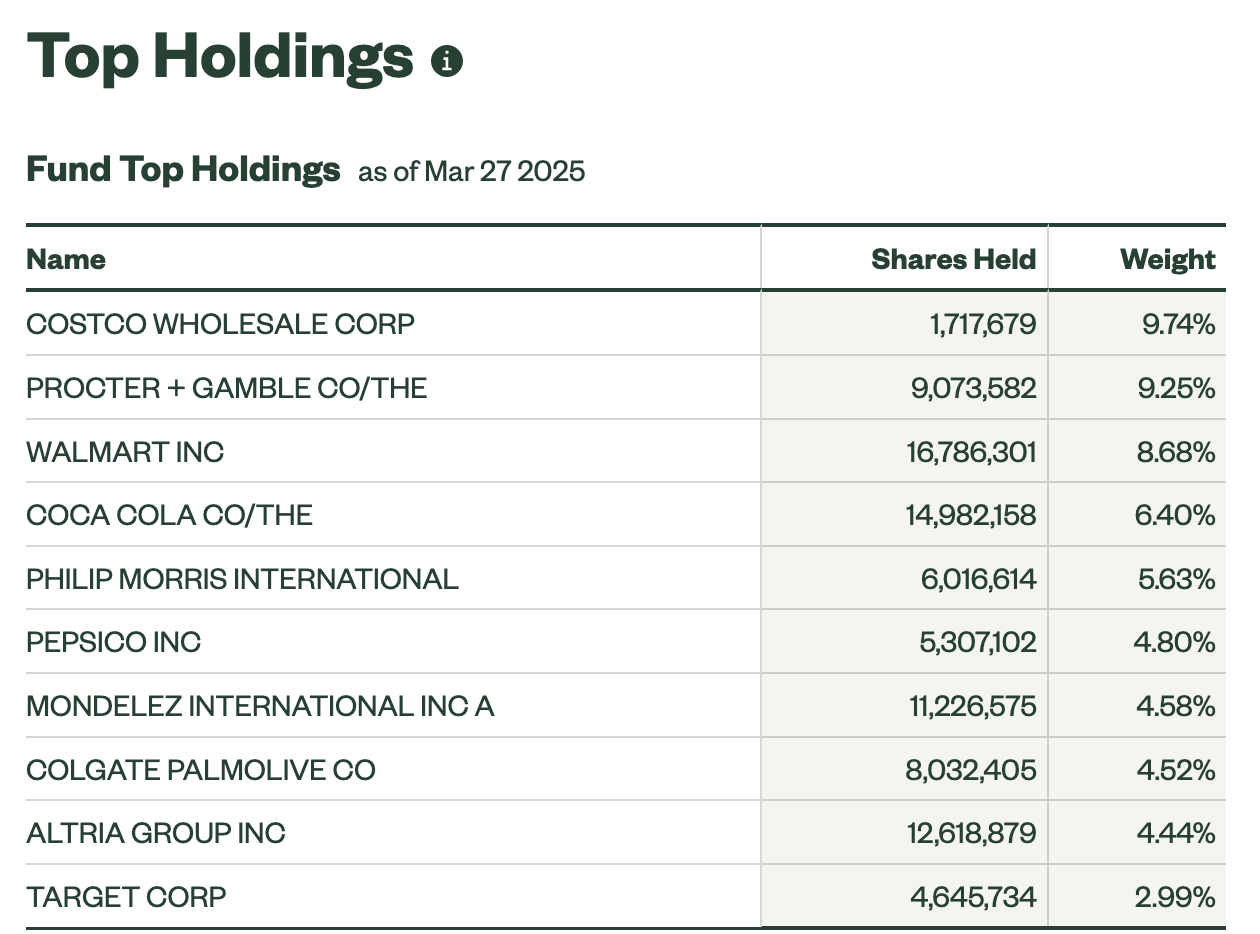Select the COSTCO WHOLESALE CORP row name

(221, 324)
